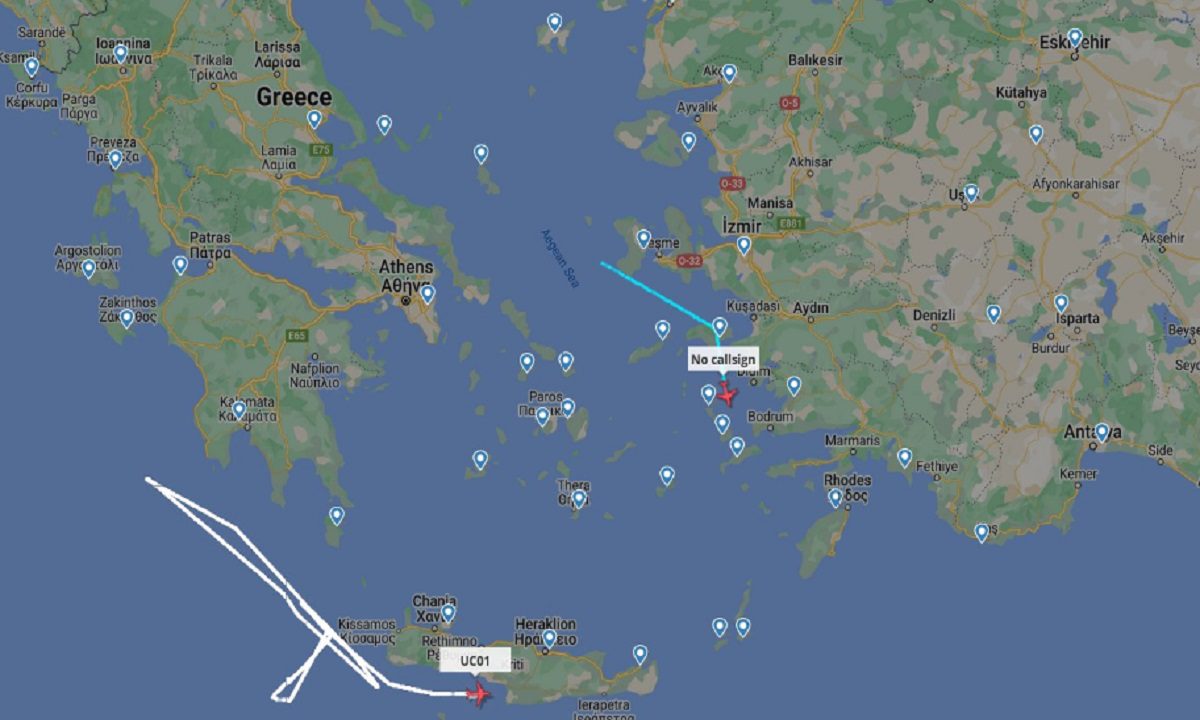Select the airport pin at Isparta
The height and width of the screenshot is (720, 1200).
(1061, 302)
